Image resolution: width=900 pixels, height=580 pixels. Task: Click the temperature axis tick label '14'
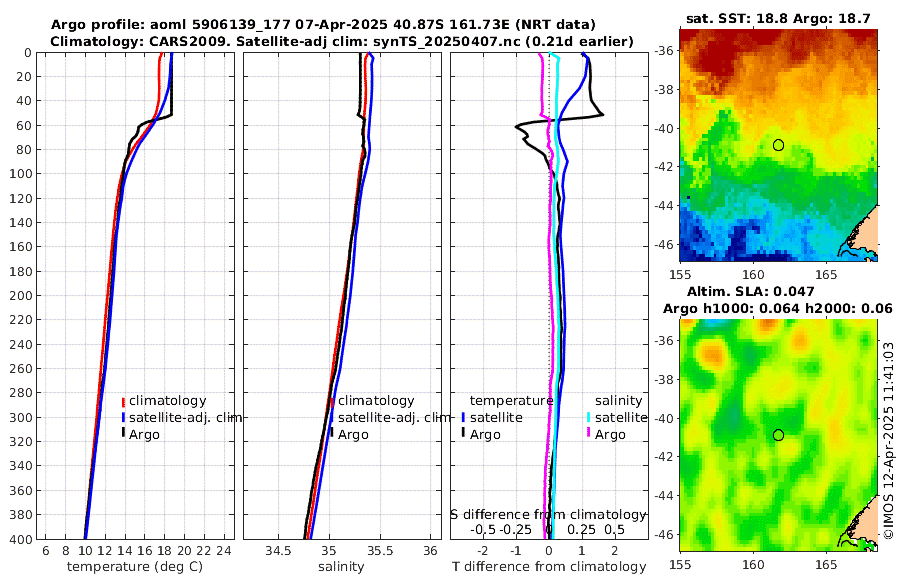pyautogui.click(x=125, y=551)
